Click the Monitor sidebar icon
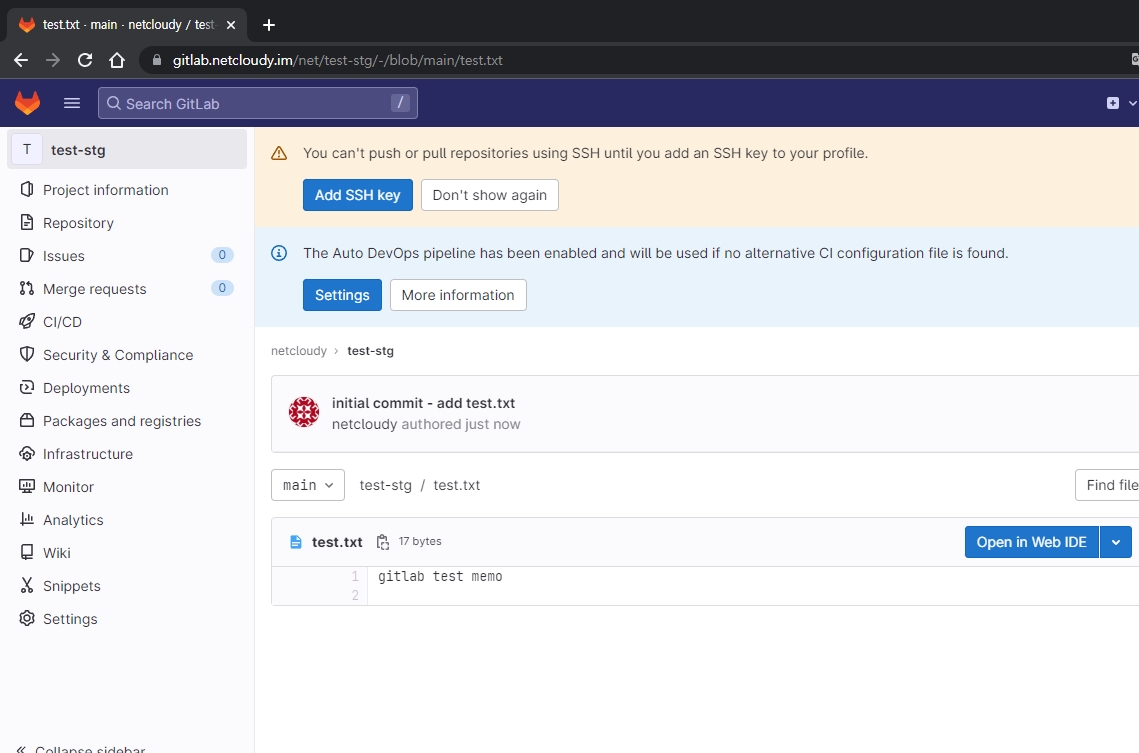The height and width of the screenshot is (753, 1139). click(x=27, y=487)
